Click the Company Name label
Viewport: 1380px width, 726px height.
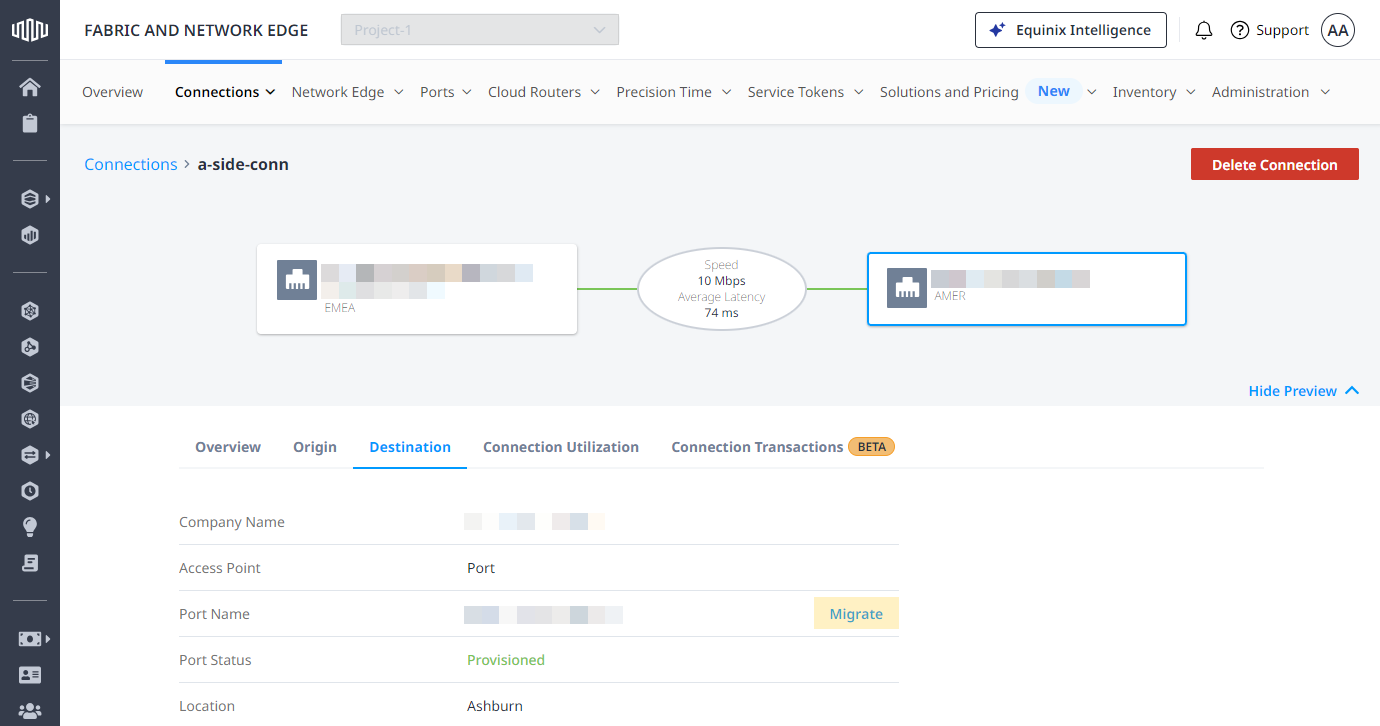click(x=232, y=522)
